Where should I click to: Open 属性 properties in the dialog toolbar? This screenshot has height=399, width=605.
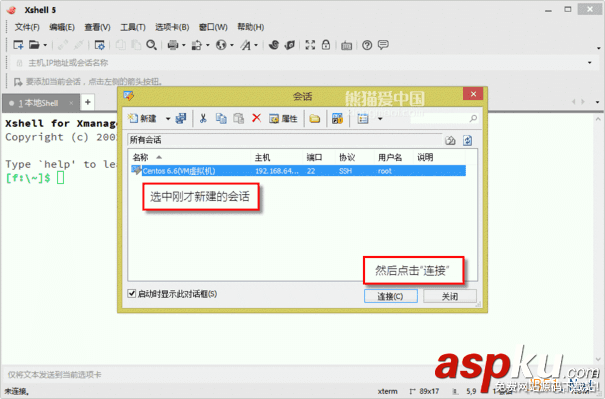284,119
